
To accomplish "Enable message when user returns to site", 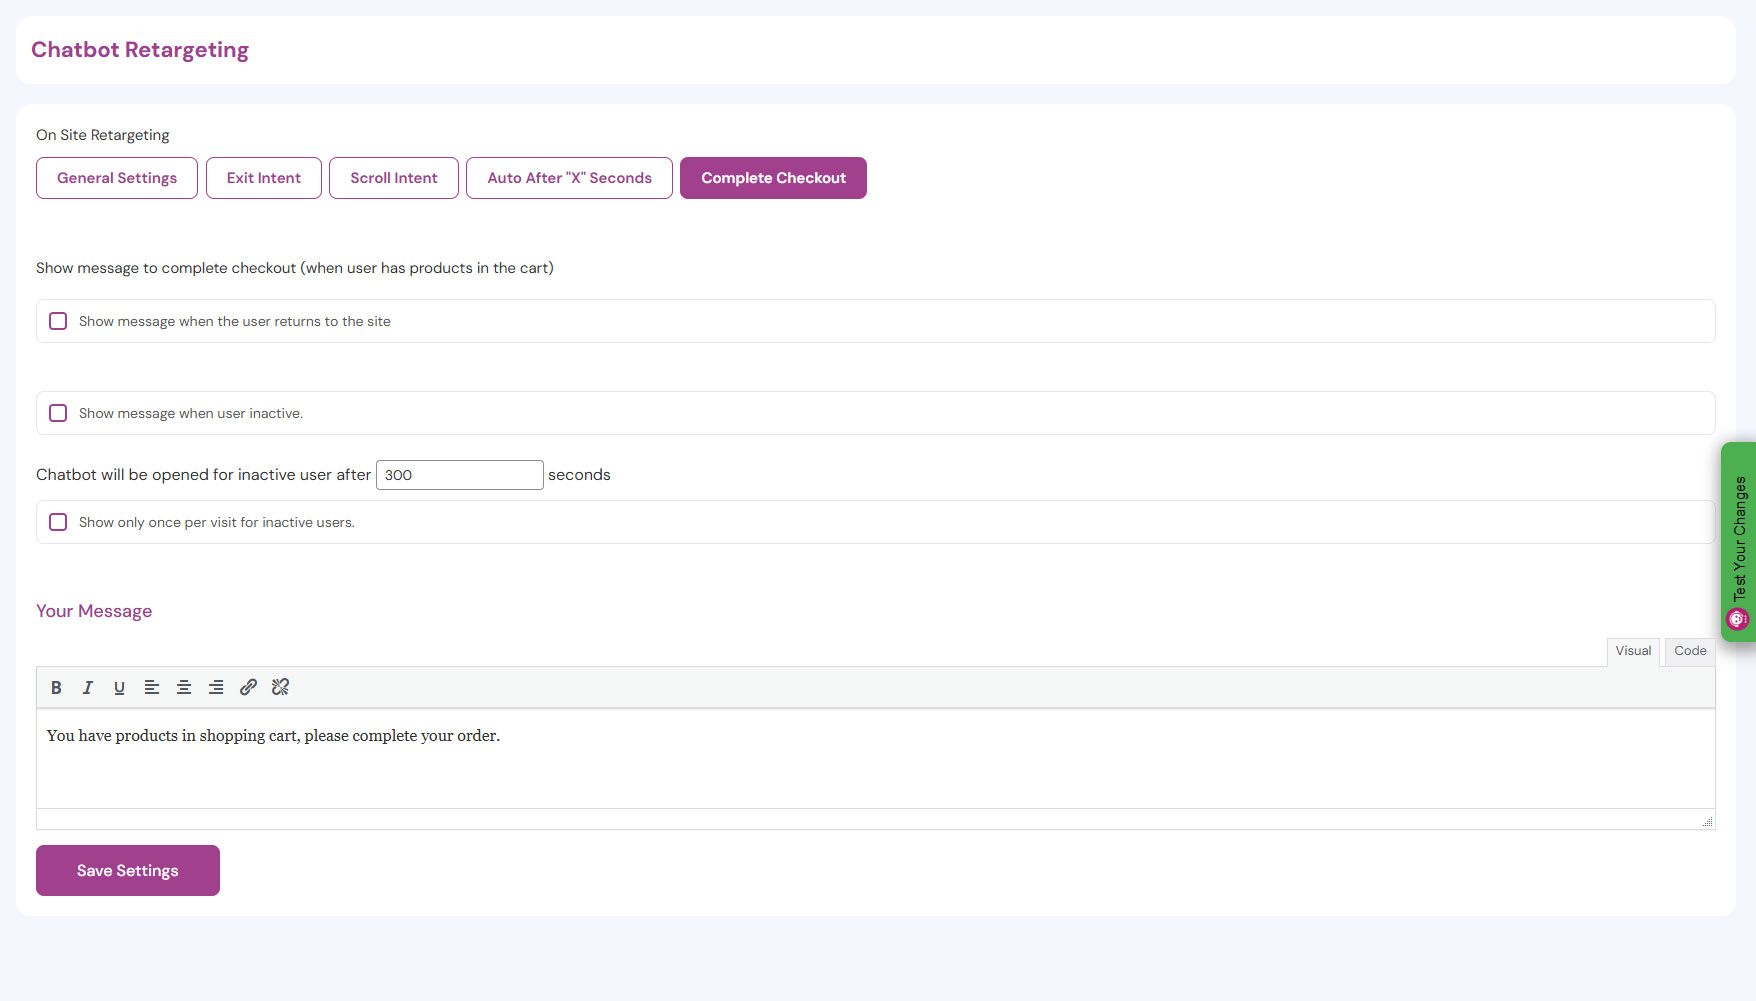I will click(x=58, y=321).
